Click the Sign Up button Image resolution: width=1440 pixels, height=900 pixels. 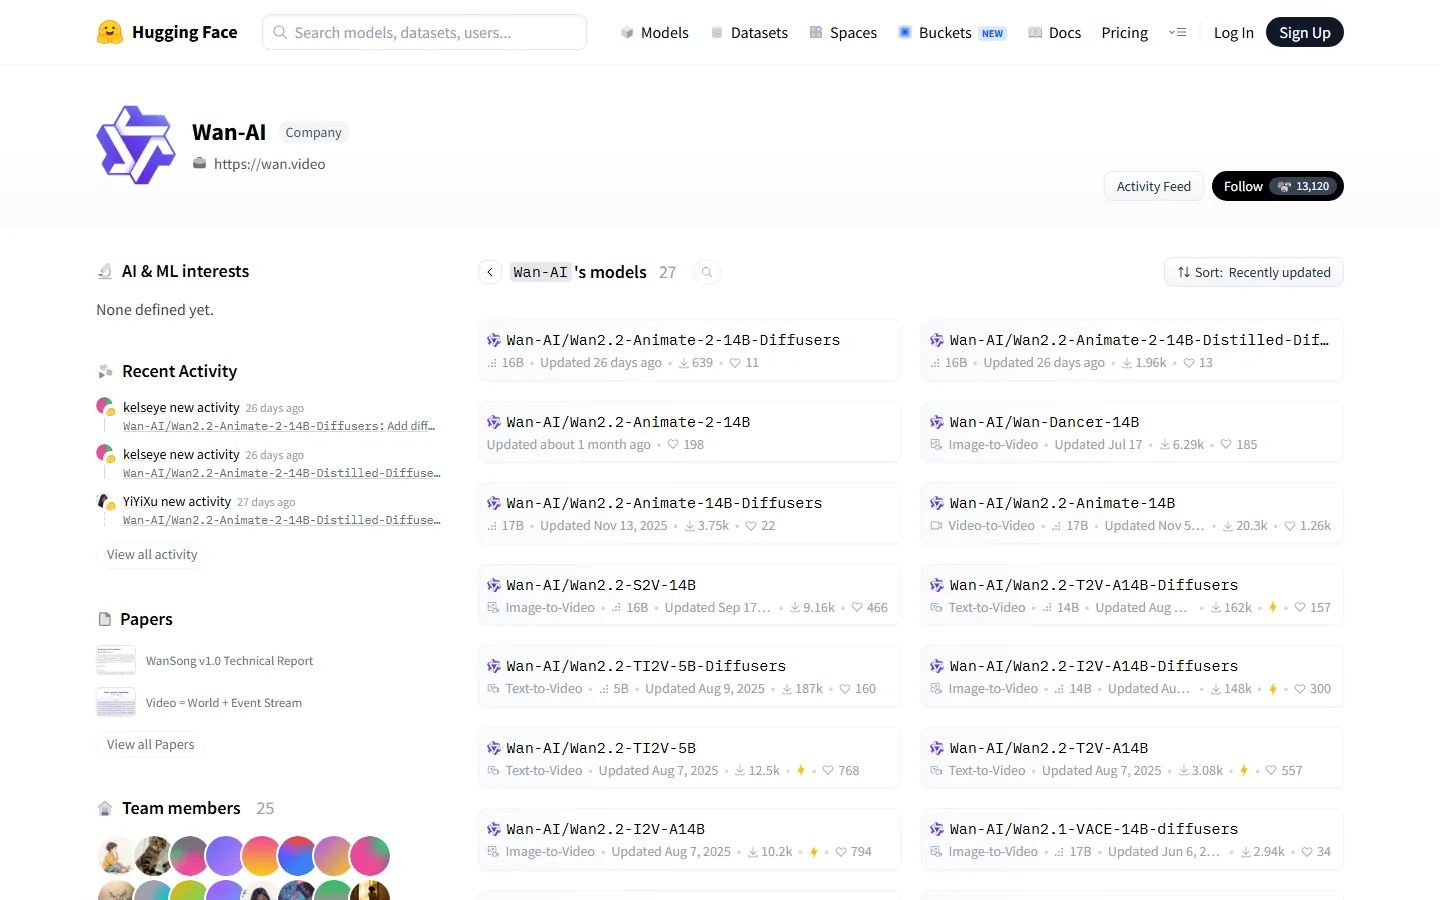(1305, 33)
